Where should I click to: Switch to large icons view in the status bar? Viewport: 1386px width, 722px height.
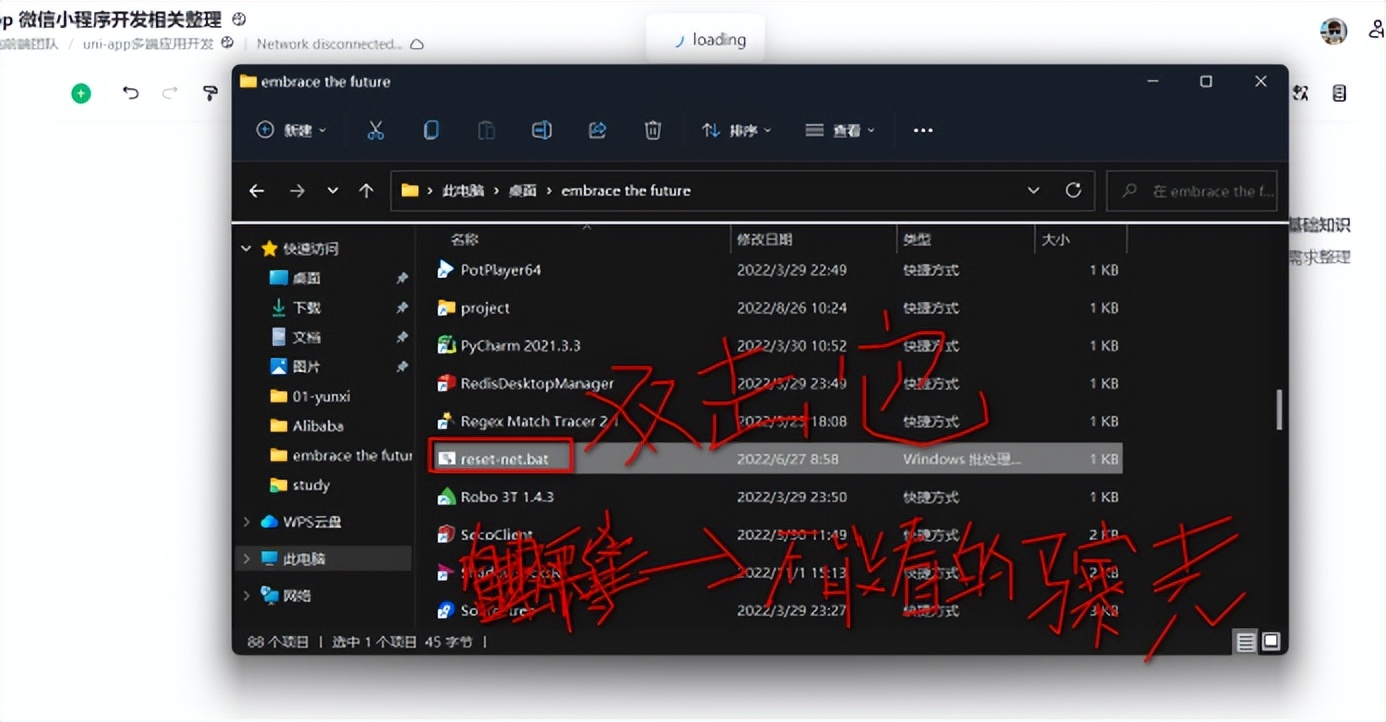tap(1269, 641)
